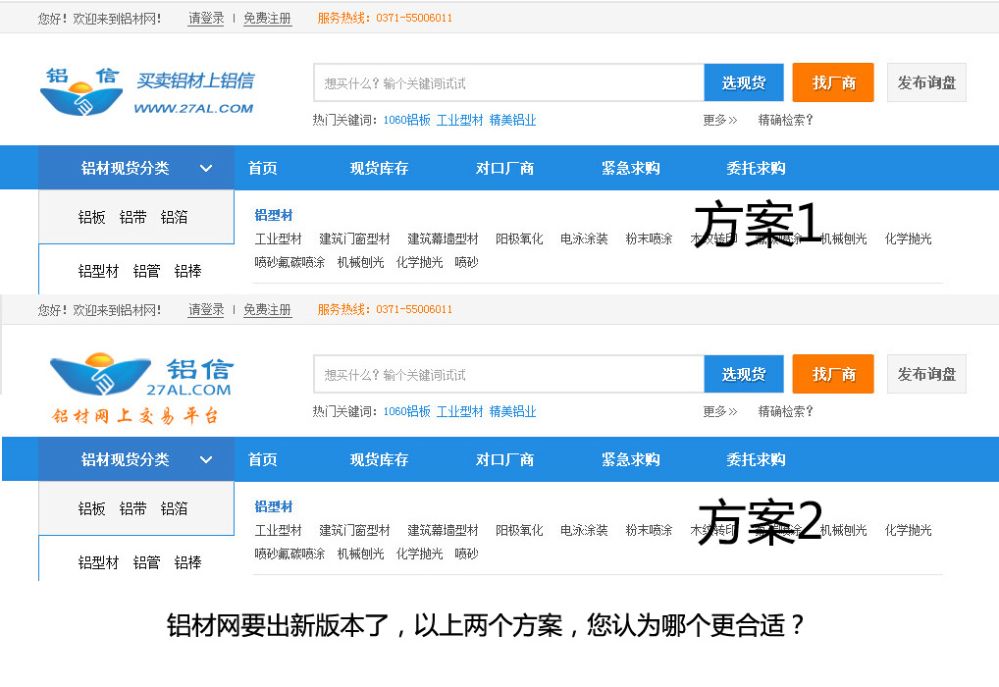Screen dimensions: 999x687
Task: Go to 首页 in 方案1 navigation bar
Action: pyautogui.click(x=262, y=168)
